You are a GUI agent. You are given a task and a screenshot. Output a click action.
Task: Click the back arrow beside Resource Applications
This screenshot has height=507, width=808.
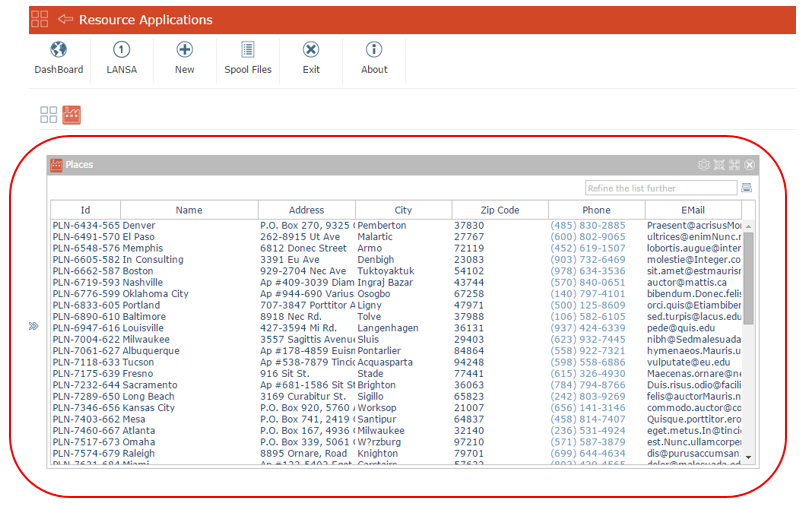coord(65,19)
